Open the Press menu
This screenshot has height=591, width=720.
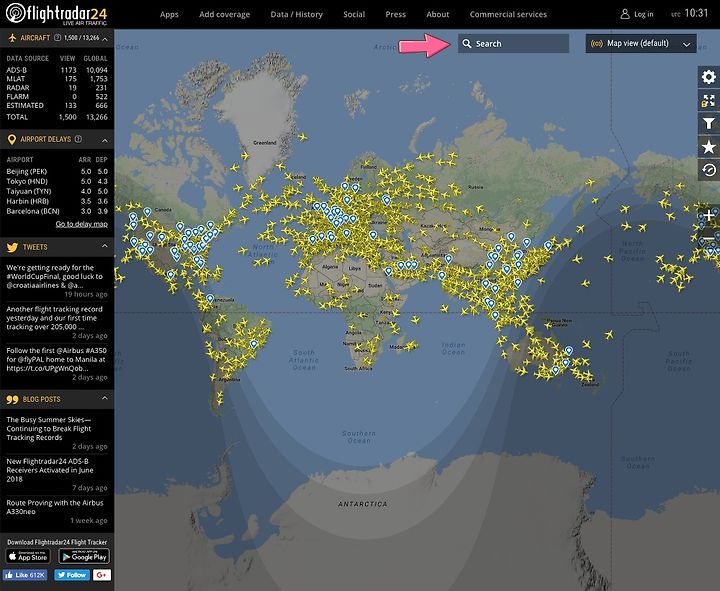(x=396, y=14)
